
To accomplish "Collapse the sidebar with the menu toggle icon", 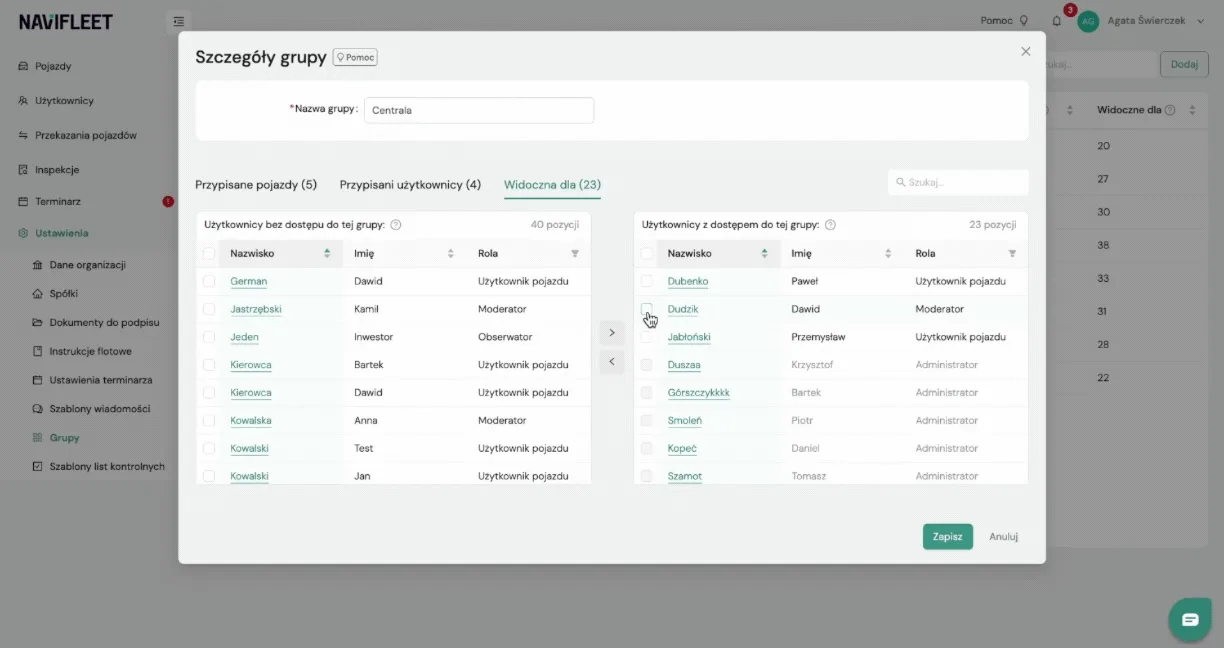I will [178, 21].
